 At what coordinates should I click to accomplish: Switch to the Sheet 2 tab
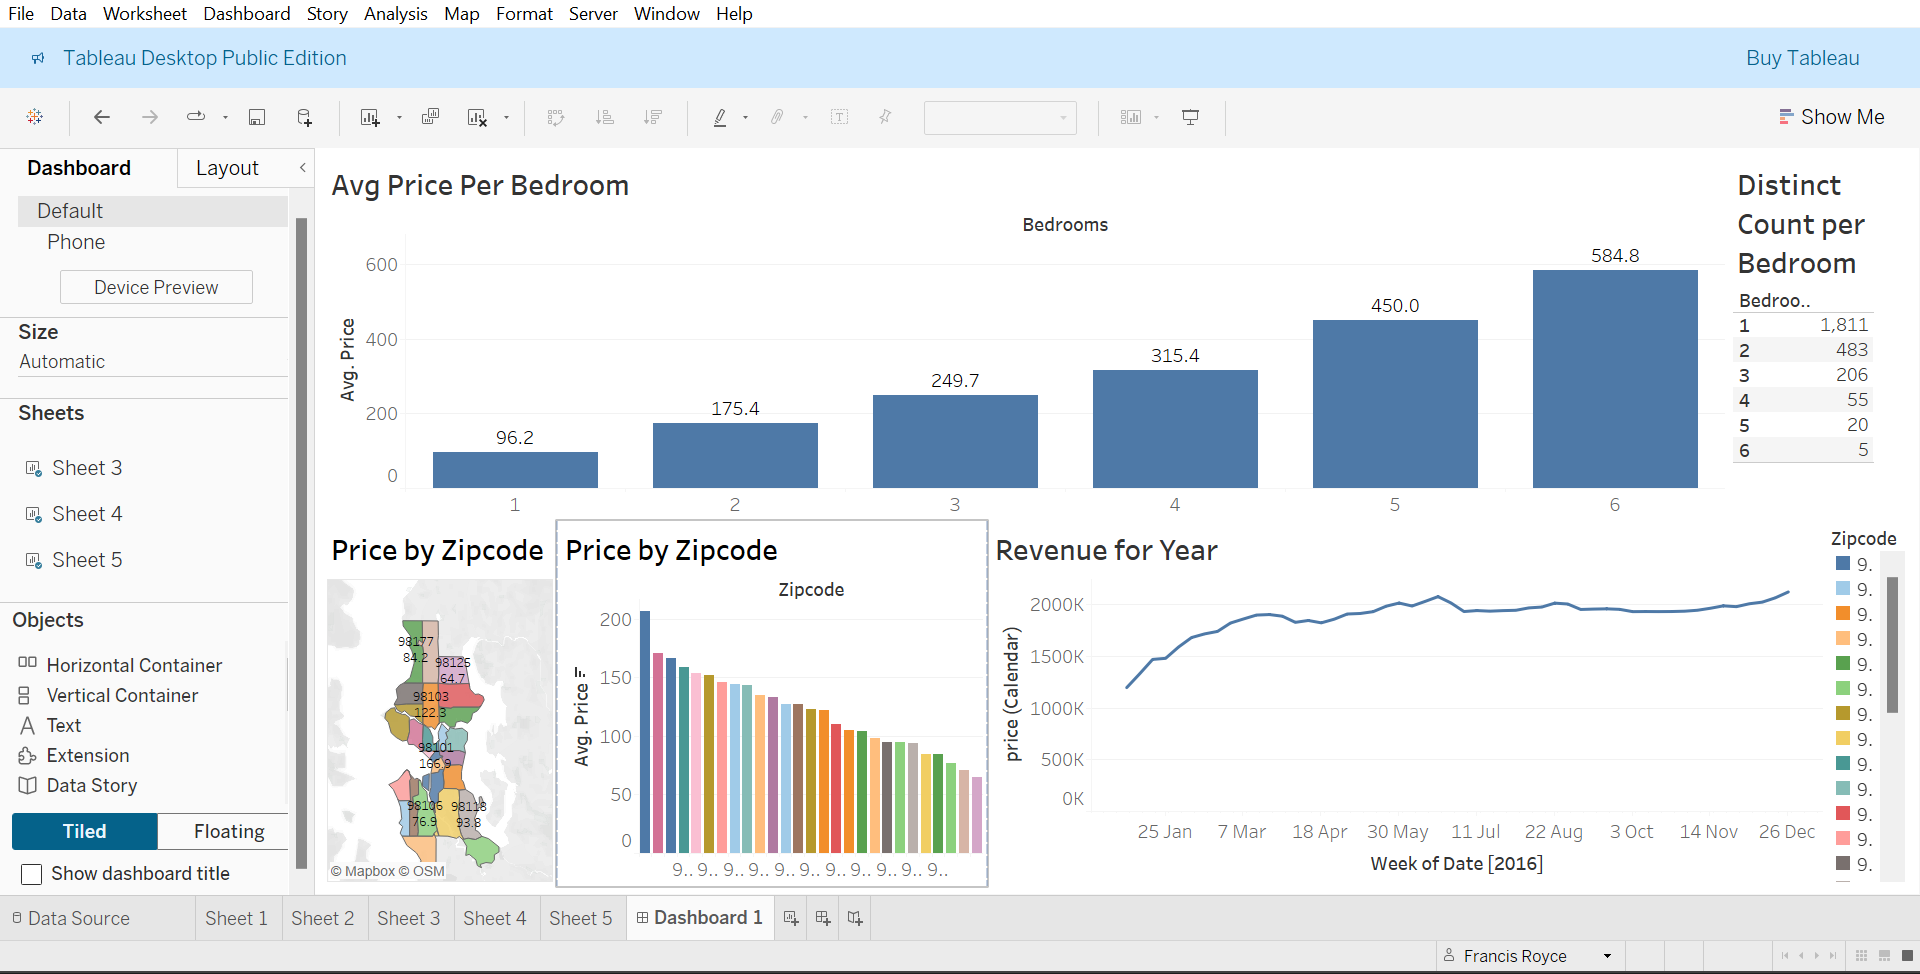(x=323, y=917)
